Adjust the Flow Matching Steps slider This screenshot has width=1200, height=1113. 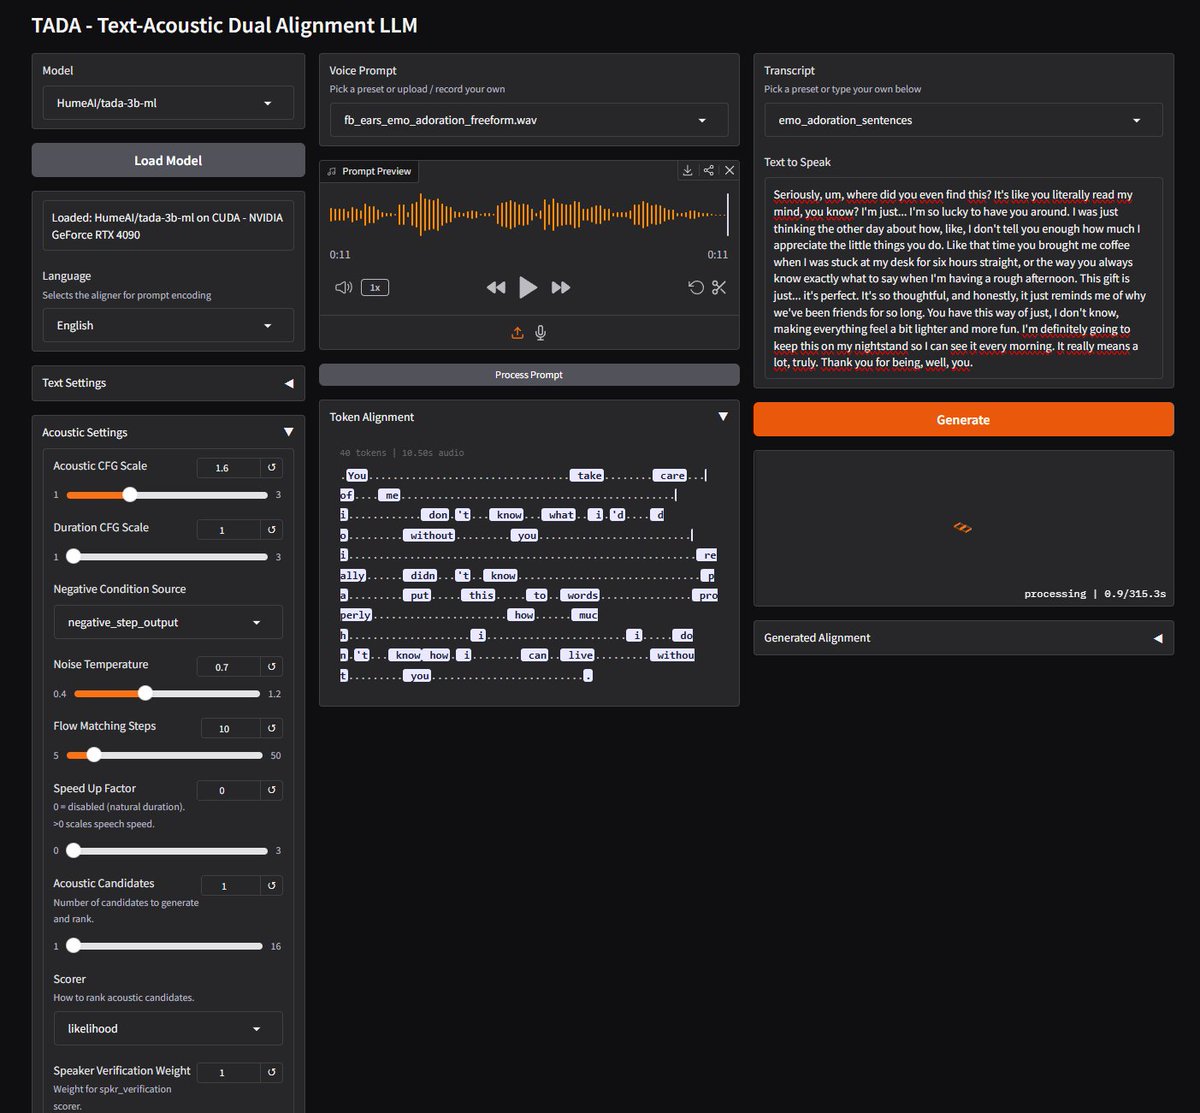point(166,755)
